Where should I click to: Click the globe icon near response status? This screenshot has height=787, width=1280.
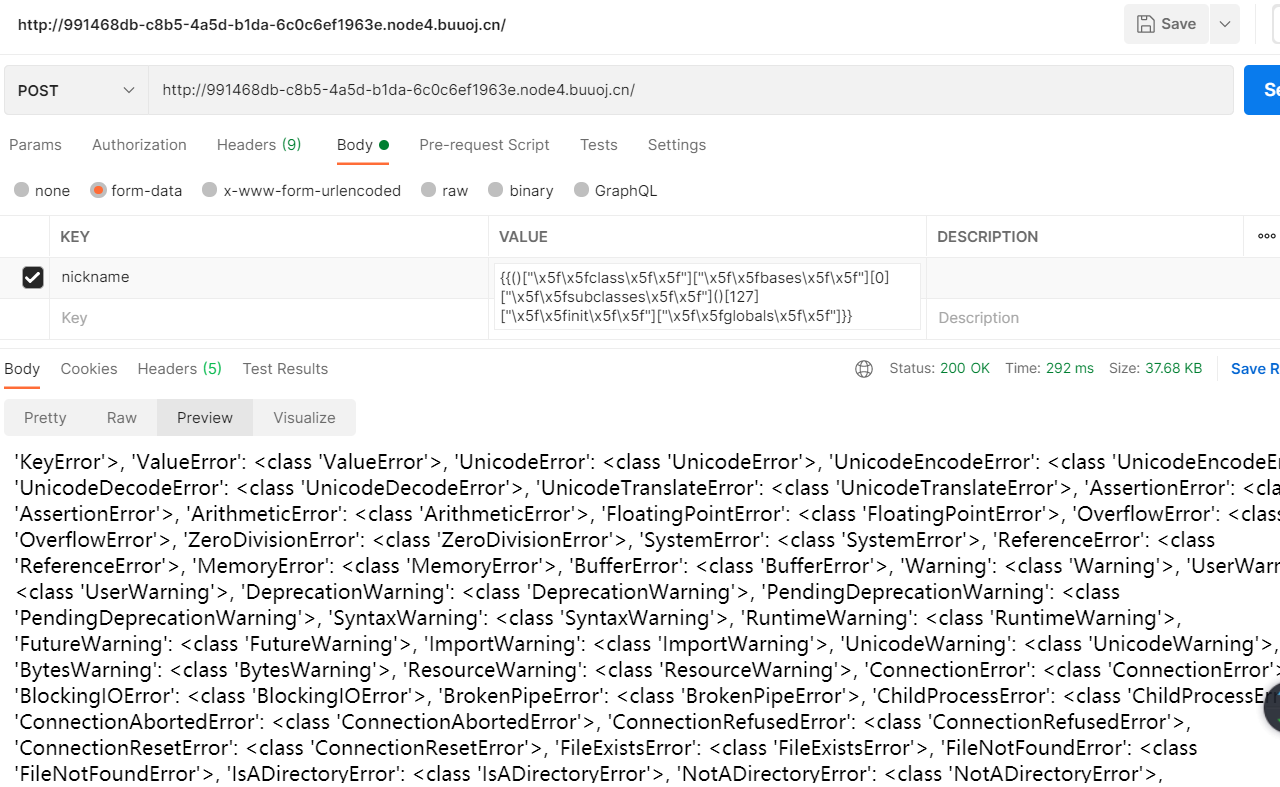863,369
